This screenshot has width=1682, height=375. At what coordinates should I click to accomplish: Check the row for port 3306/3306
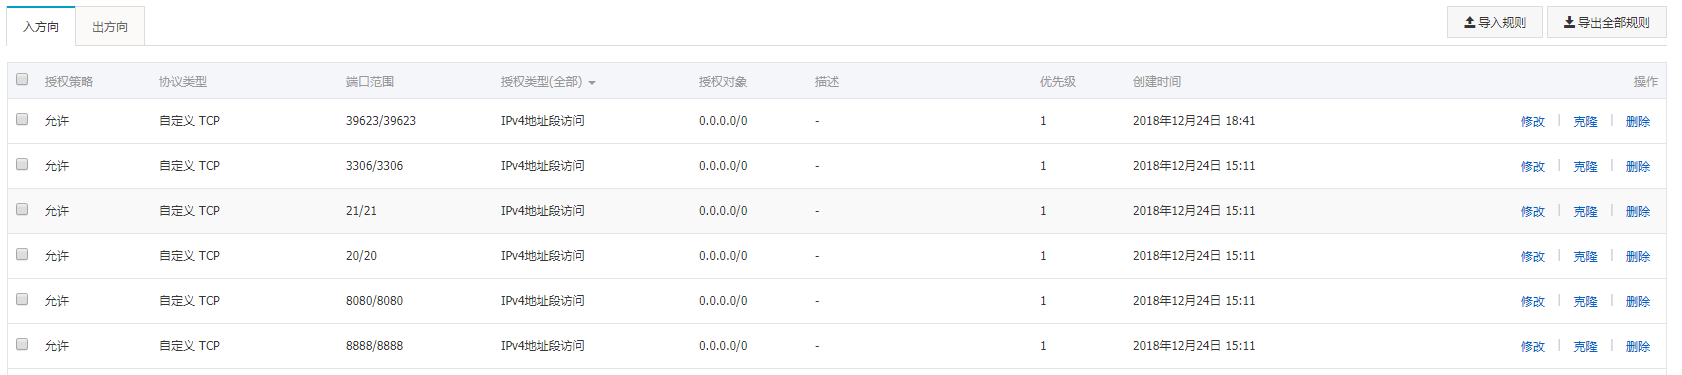(x=22, y=164)
